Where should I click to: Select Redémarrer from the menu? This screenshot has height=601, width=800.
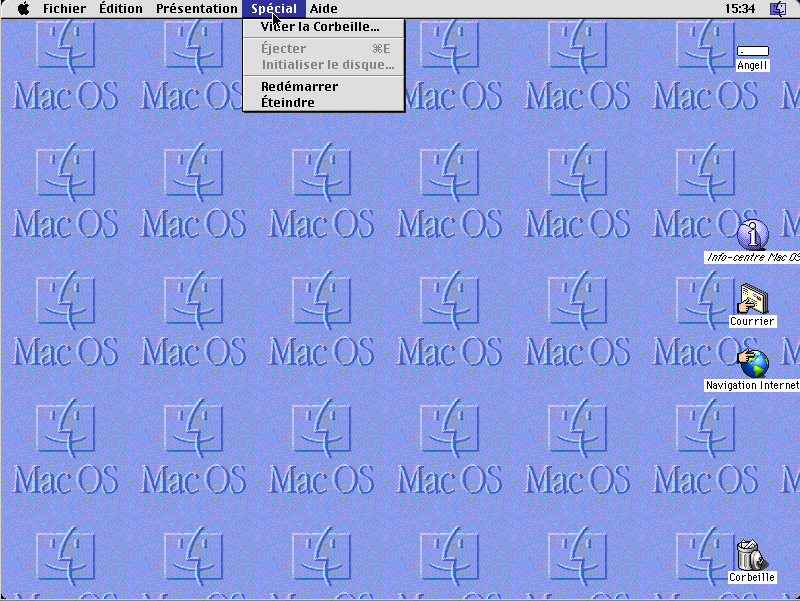[323, 87]
